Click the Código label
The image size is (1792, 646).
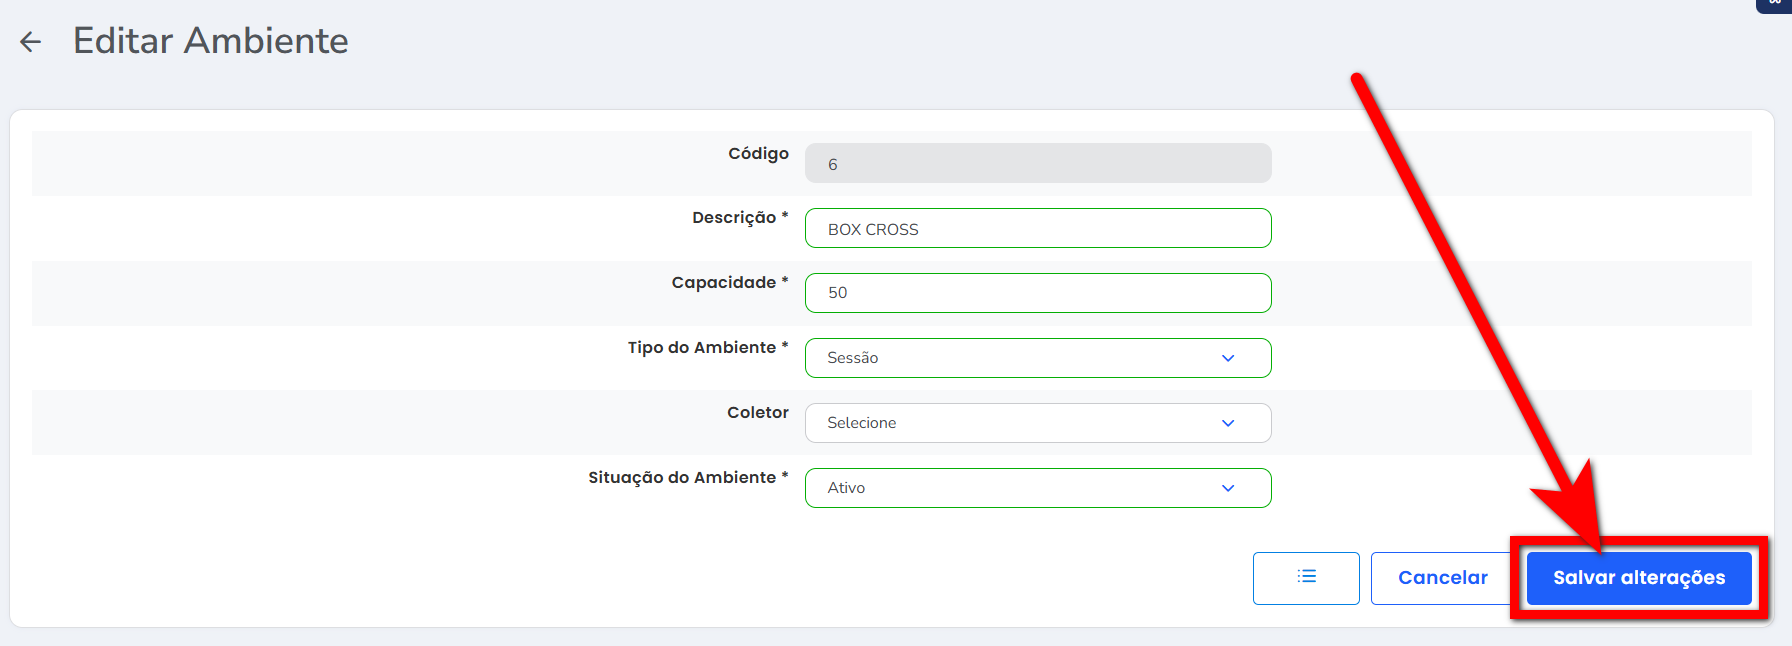pyautogui.click(x=758, y=154)
